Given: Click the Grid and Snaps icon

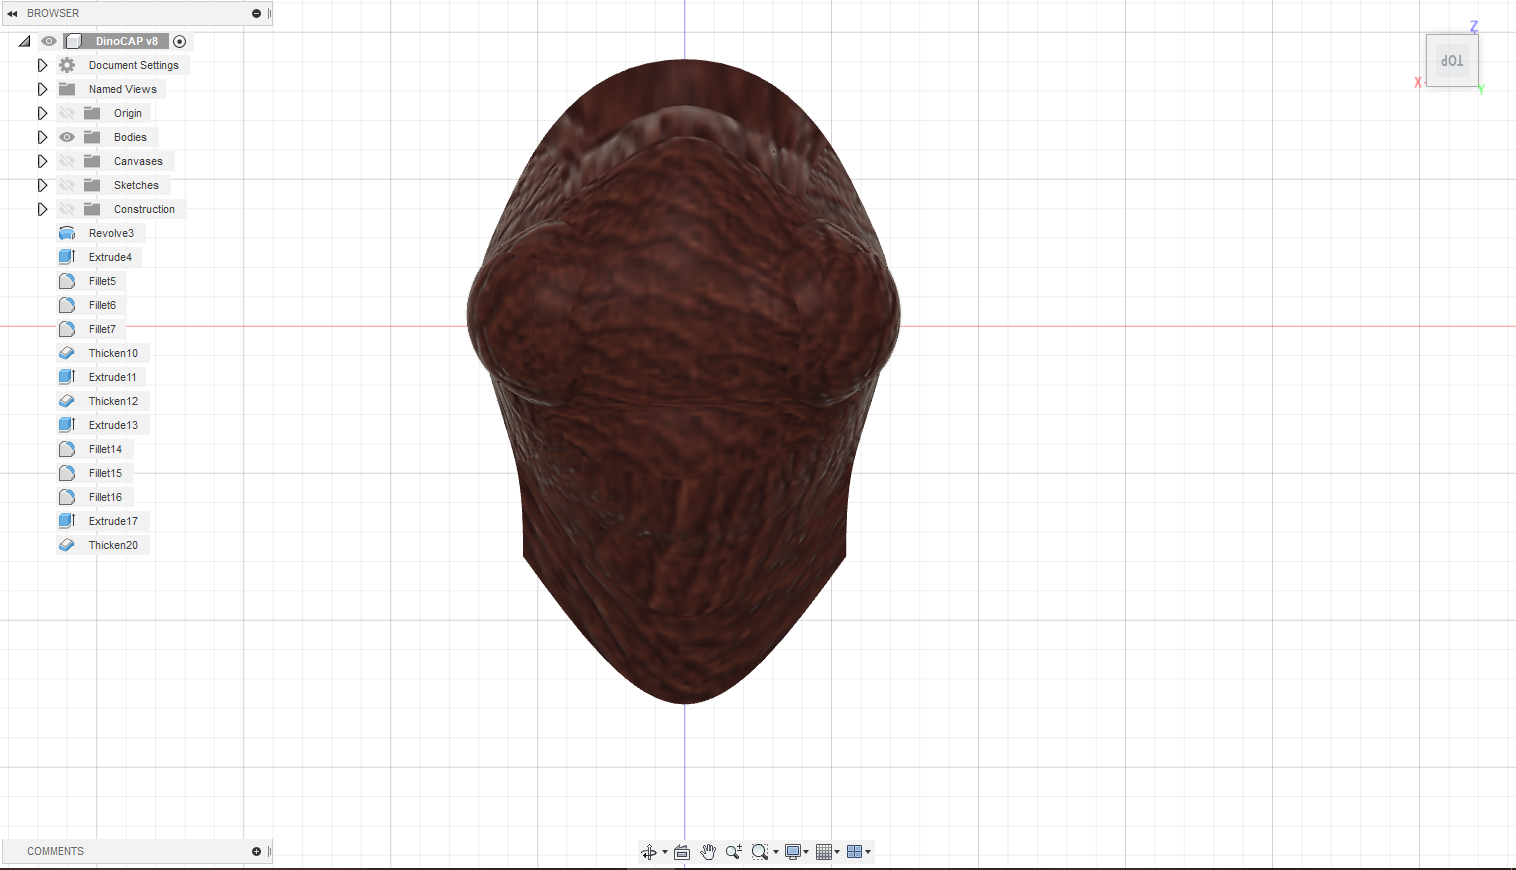Looking at the screenshot, I should click(824, 852).
